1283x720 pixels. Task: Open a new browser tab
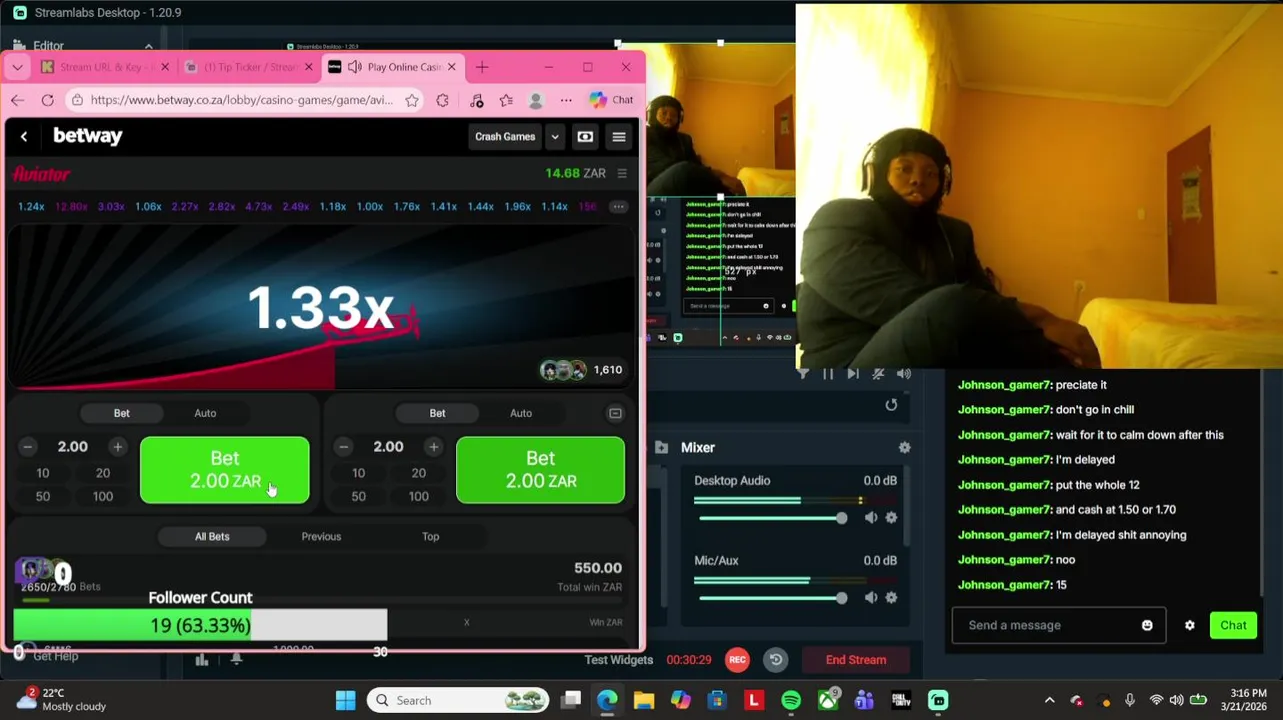pyautogui.click(x=482, y=67)
